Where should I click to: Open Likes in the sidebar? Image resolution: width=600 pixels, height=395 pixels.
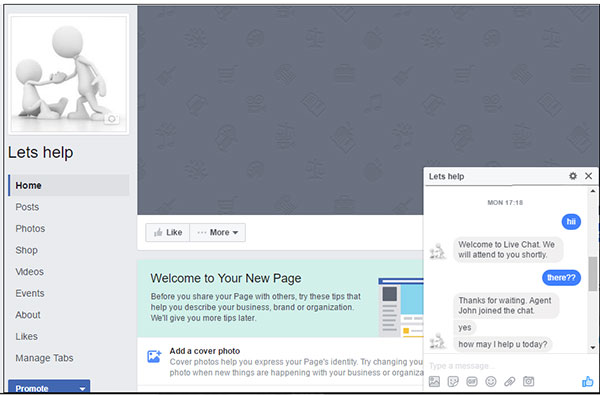tap(26, 336)
